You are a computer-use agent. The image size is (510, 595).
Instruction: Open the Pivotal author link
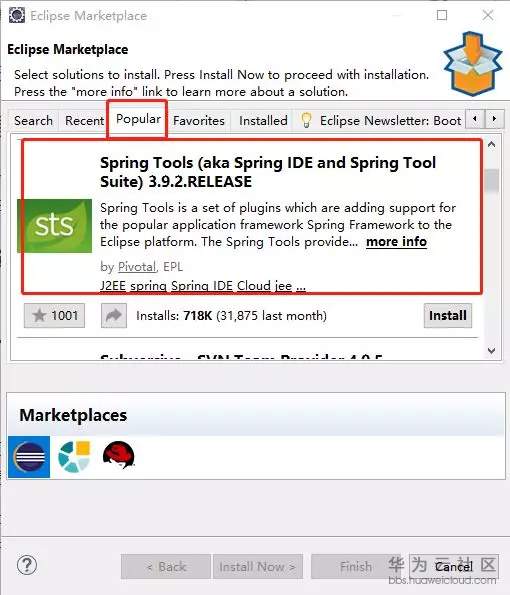tap(137, 267)
